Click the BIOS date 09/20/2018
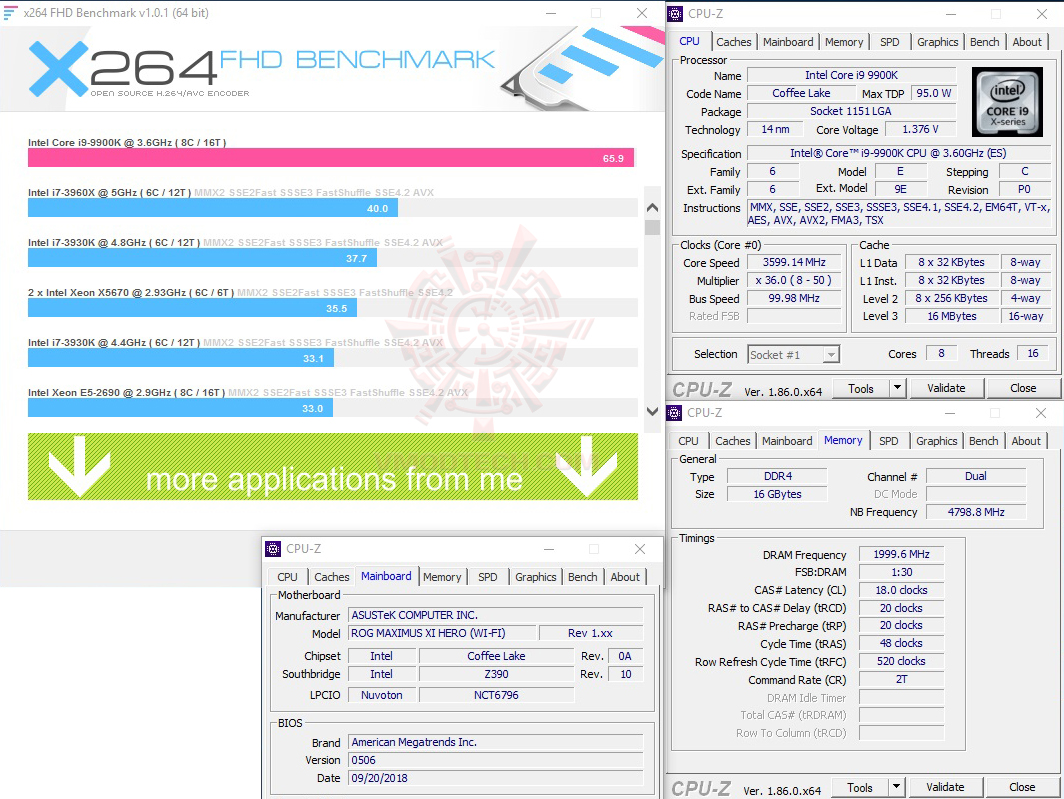 tap(495, 778)
